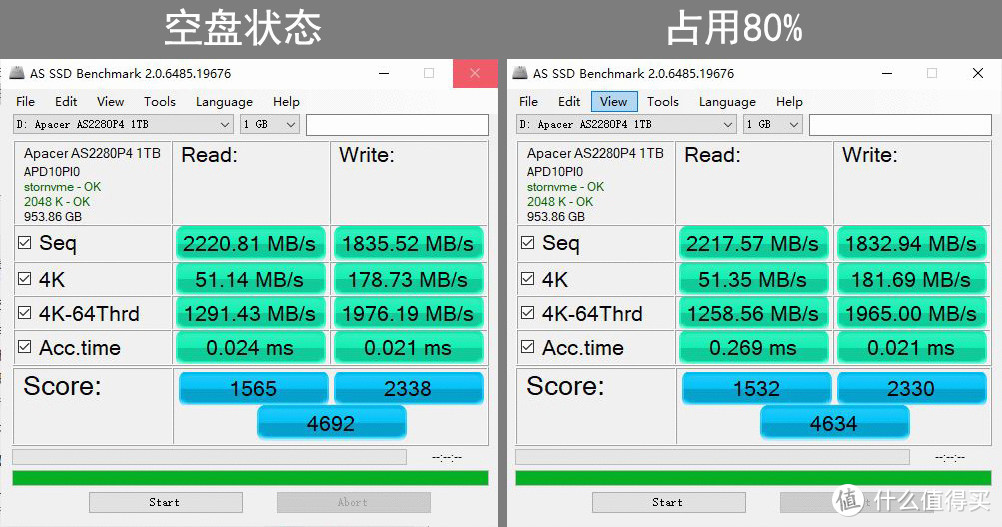This screenshot has height=527, width=1002.
Task: Toggle the Acc.time checkbox in right window
Action: 527,347
